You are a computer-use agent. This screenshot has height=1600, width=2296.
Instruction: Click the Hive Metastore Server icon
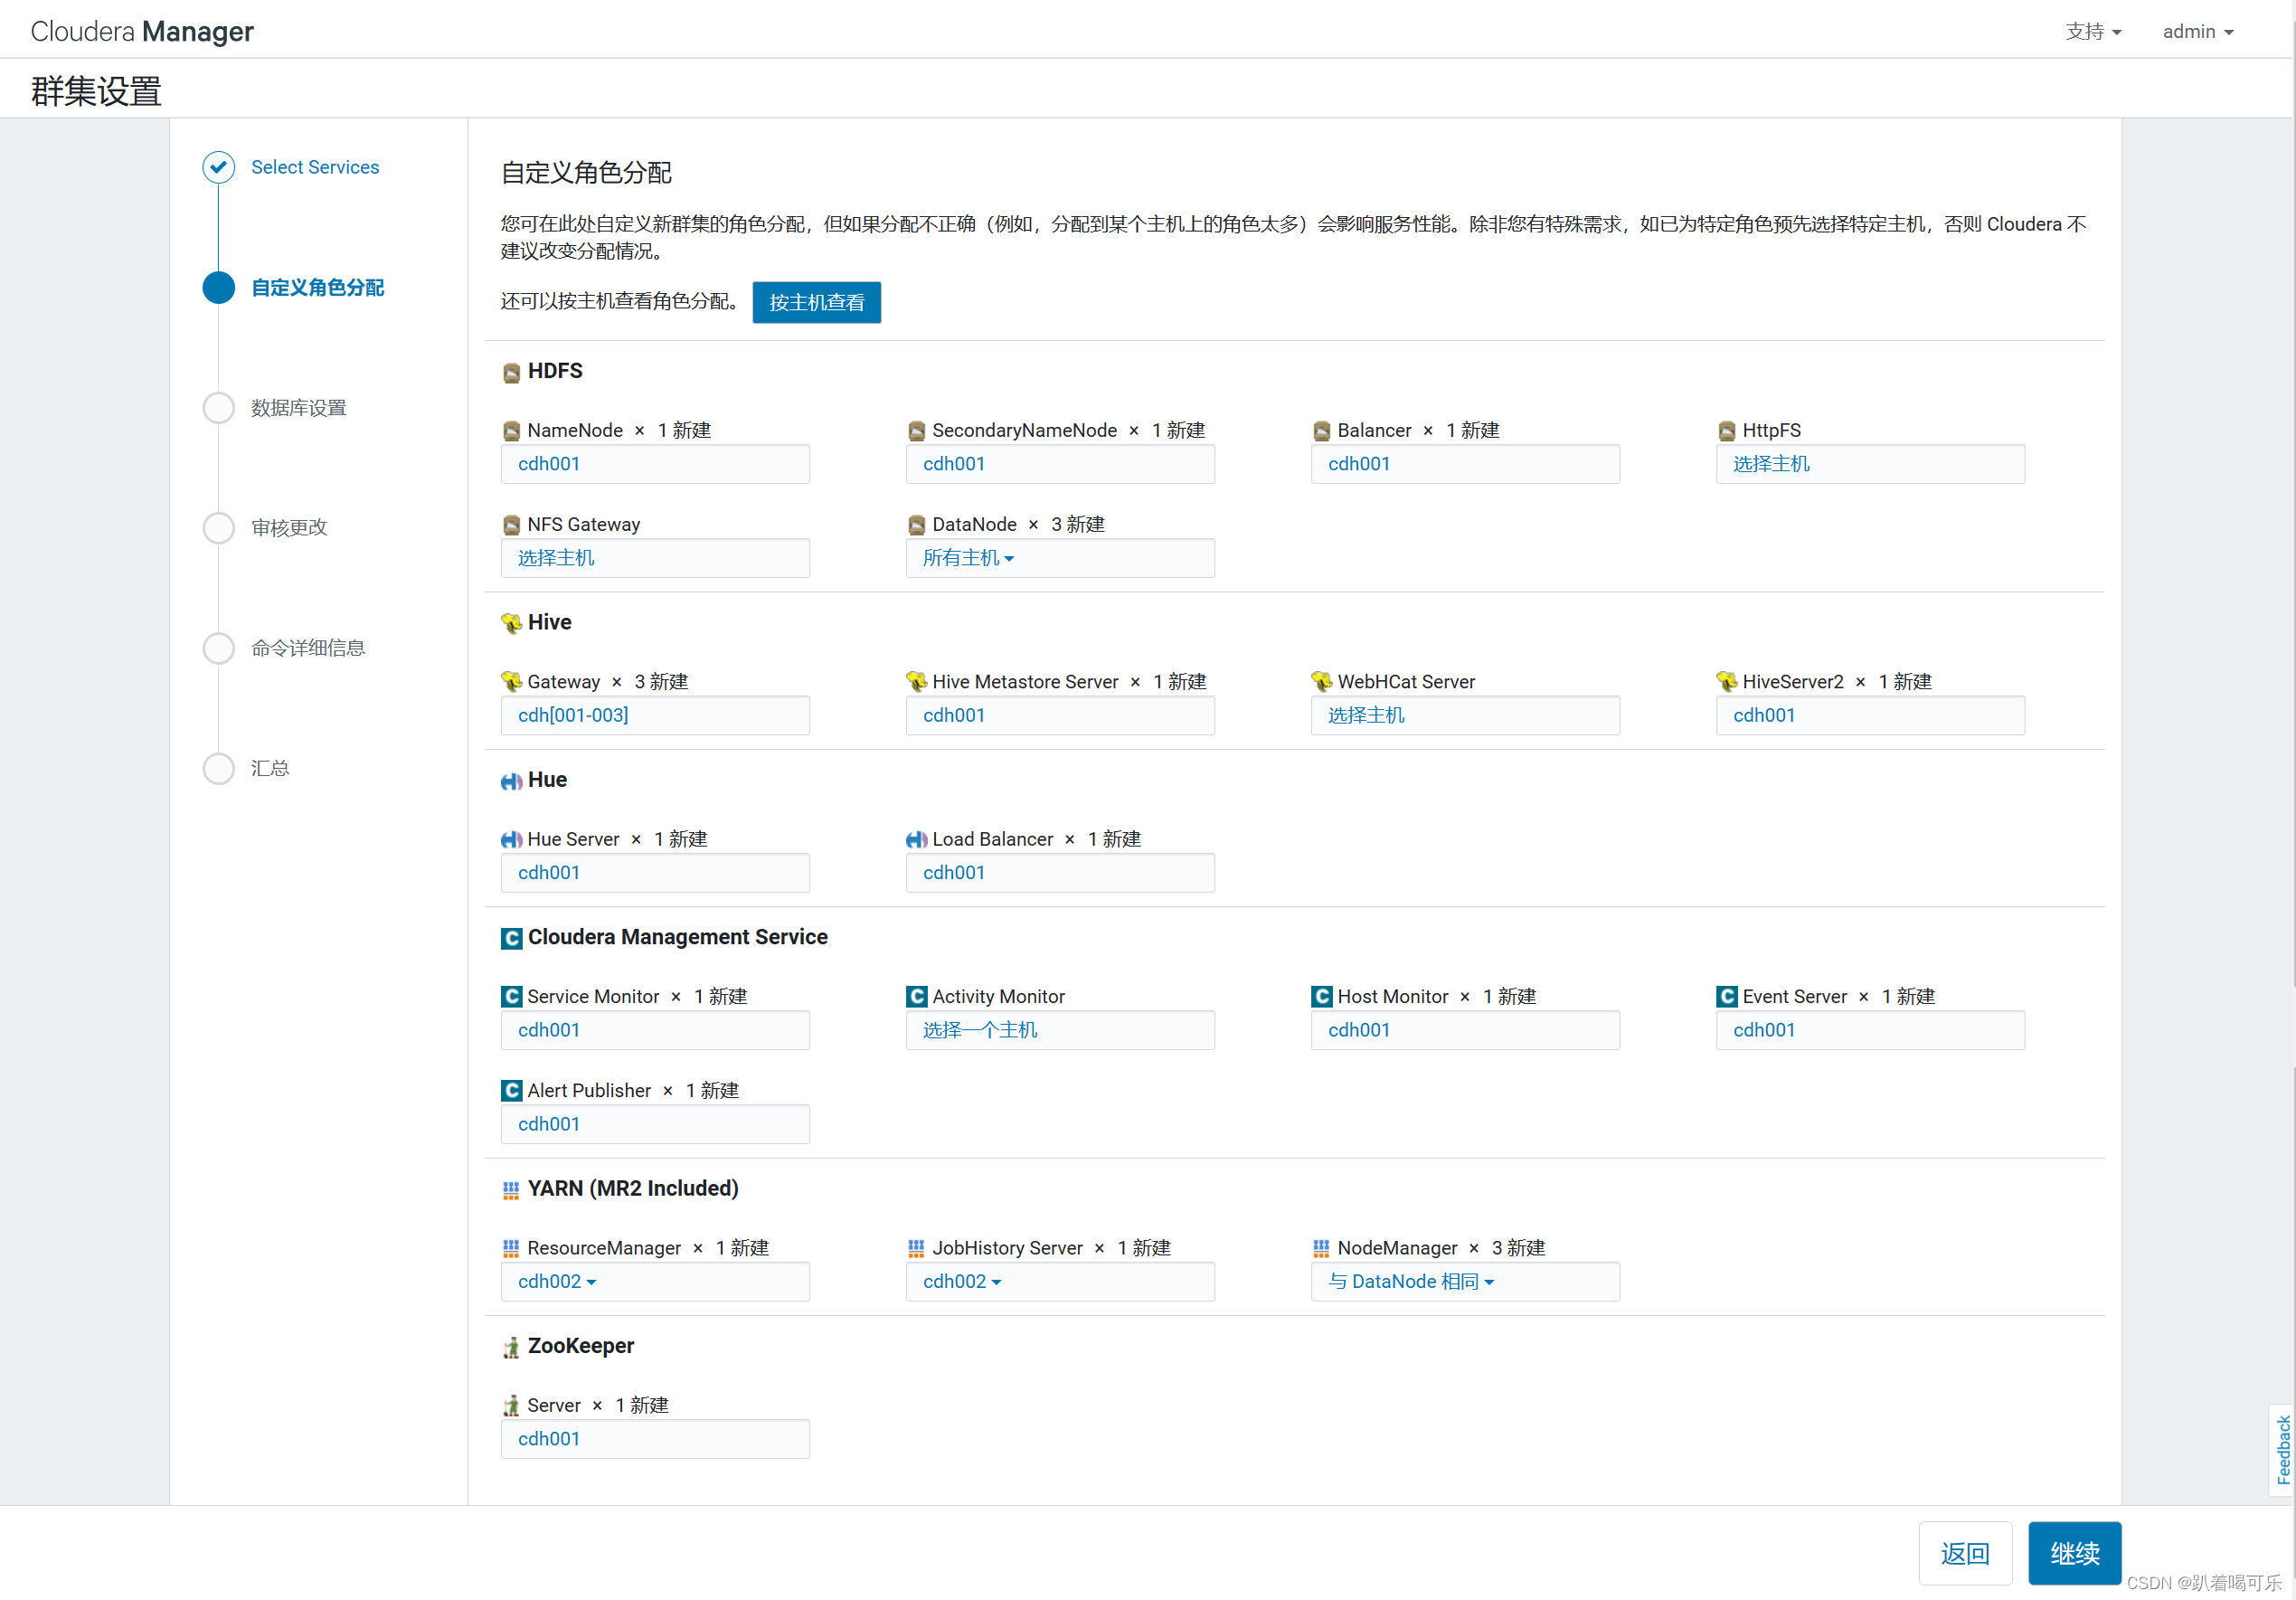click(916, 682)
